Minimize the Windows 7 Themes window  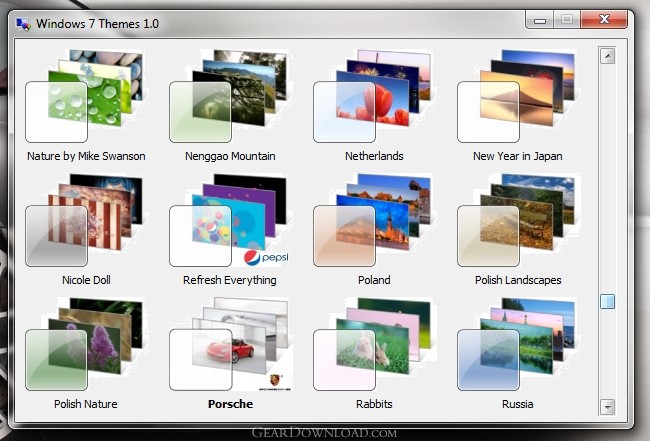541,19
